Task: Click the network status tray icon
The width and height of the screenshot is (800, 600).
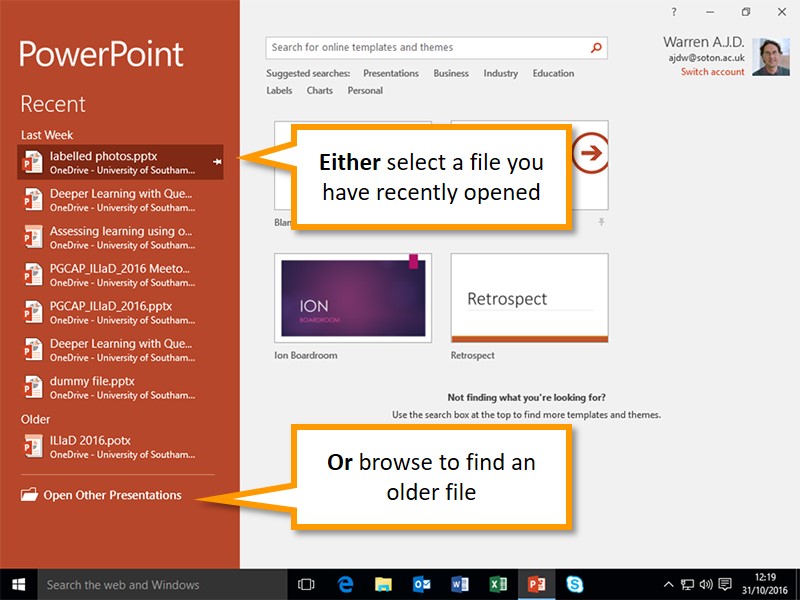Action: coord(687,585)
